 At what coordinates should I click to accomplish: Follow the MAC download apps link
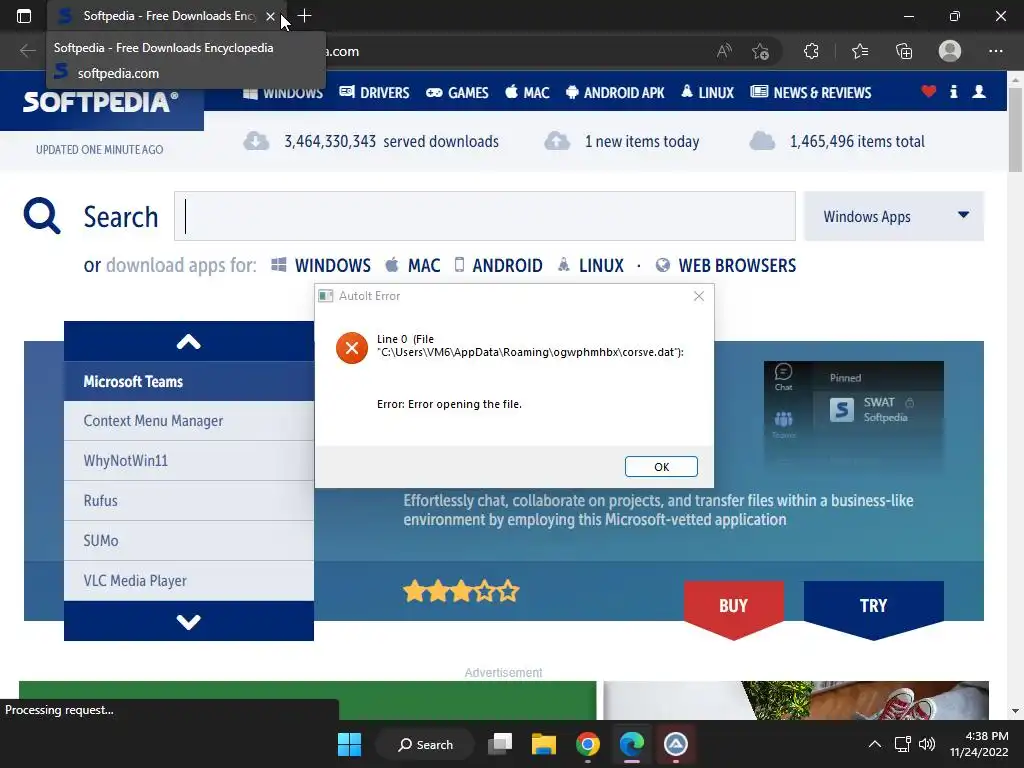(412, 265)
